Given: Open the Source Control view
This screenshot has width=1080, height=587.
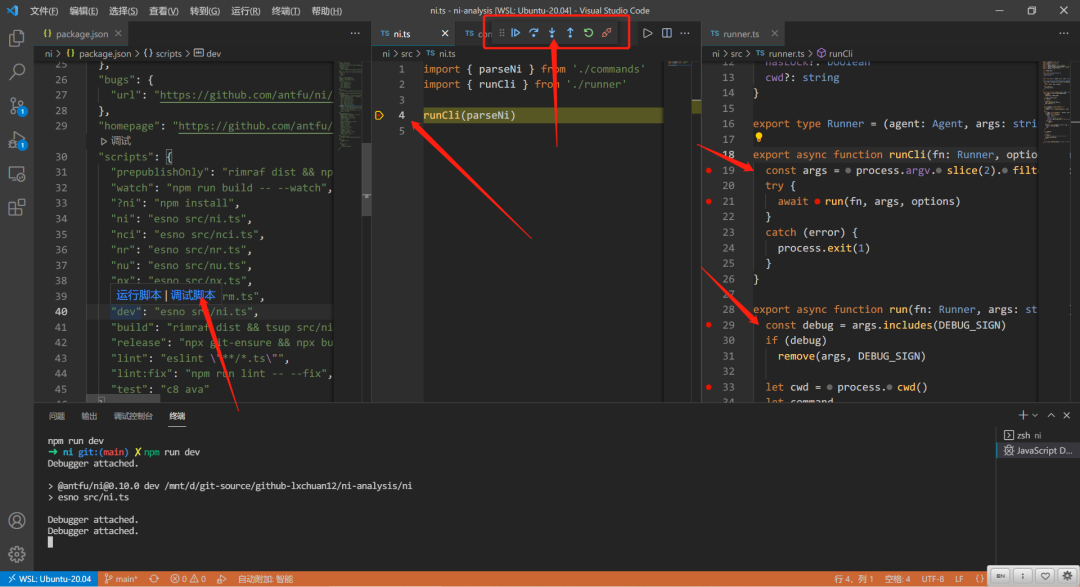Looking at the screenshot, I should (x=17, y=106).
